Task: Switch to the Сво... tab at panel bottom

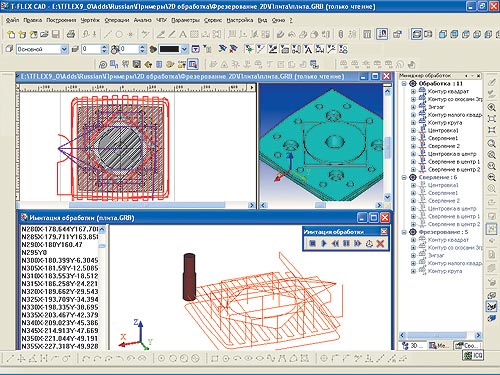Action: (467, 346)
